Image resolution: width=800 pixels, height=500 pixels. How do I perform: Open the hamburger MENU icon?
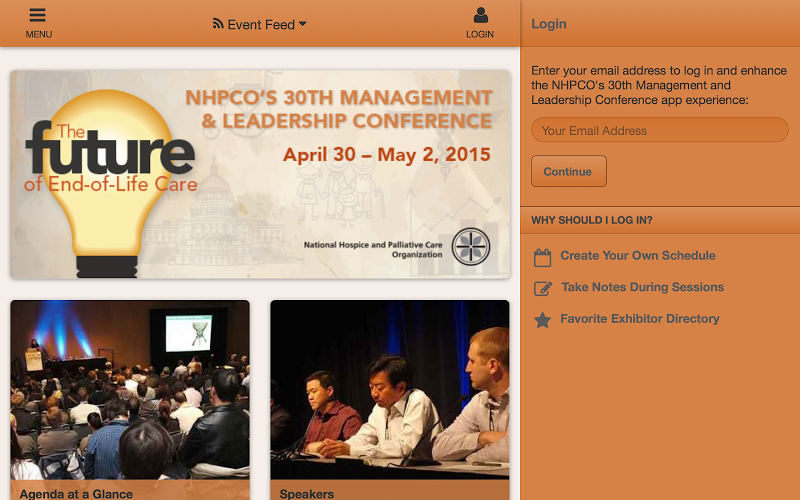pos(38,15)
